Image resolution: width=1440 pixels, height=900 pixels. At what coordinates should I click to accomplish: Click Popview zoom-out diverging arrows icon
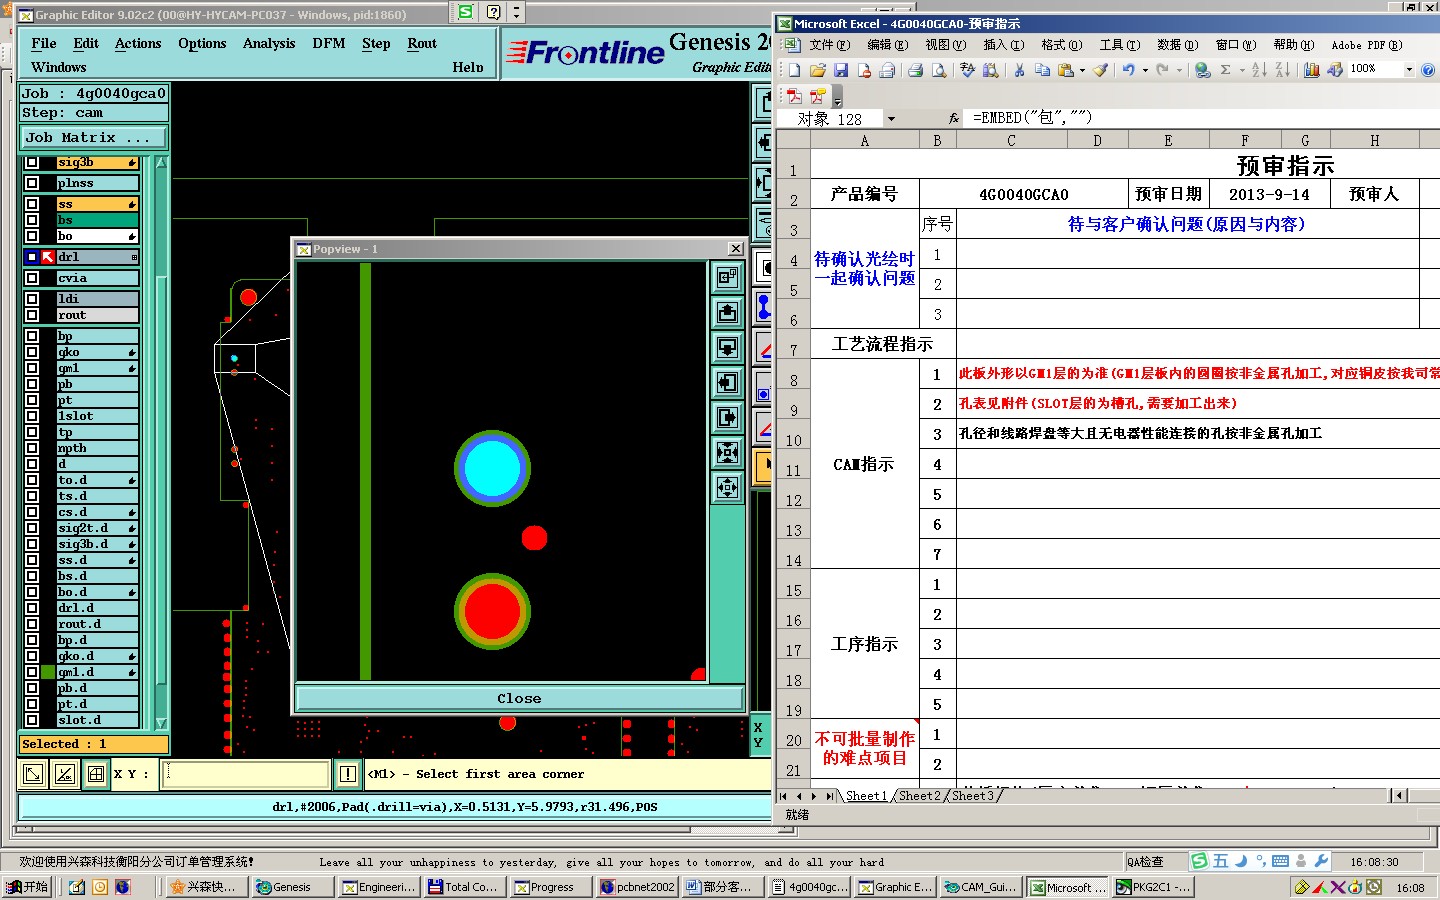[x=728, y=487]
